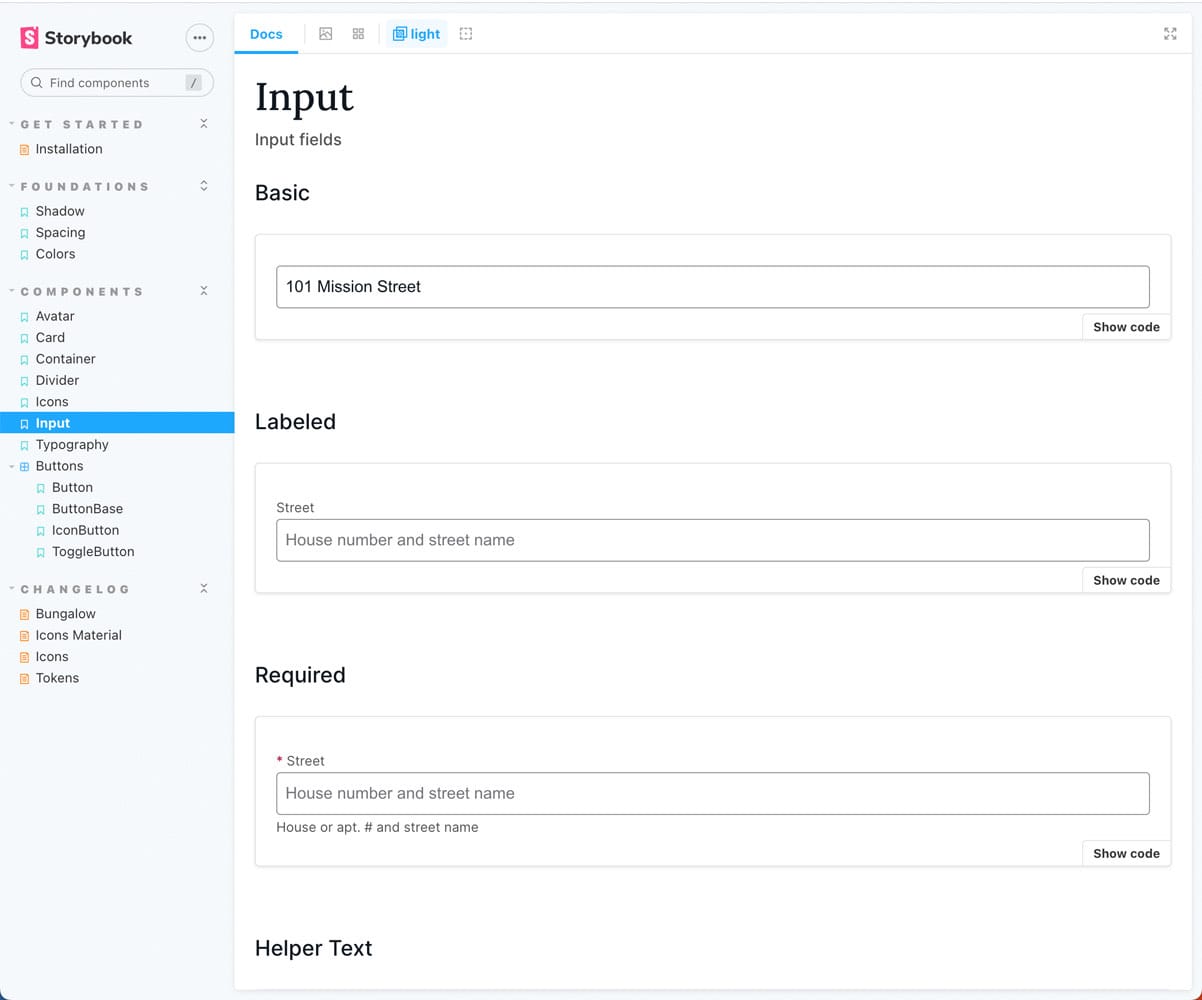Expand all in Foundations section

(x=203, y=186)
